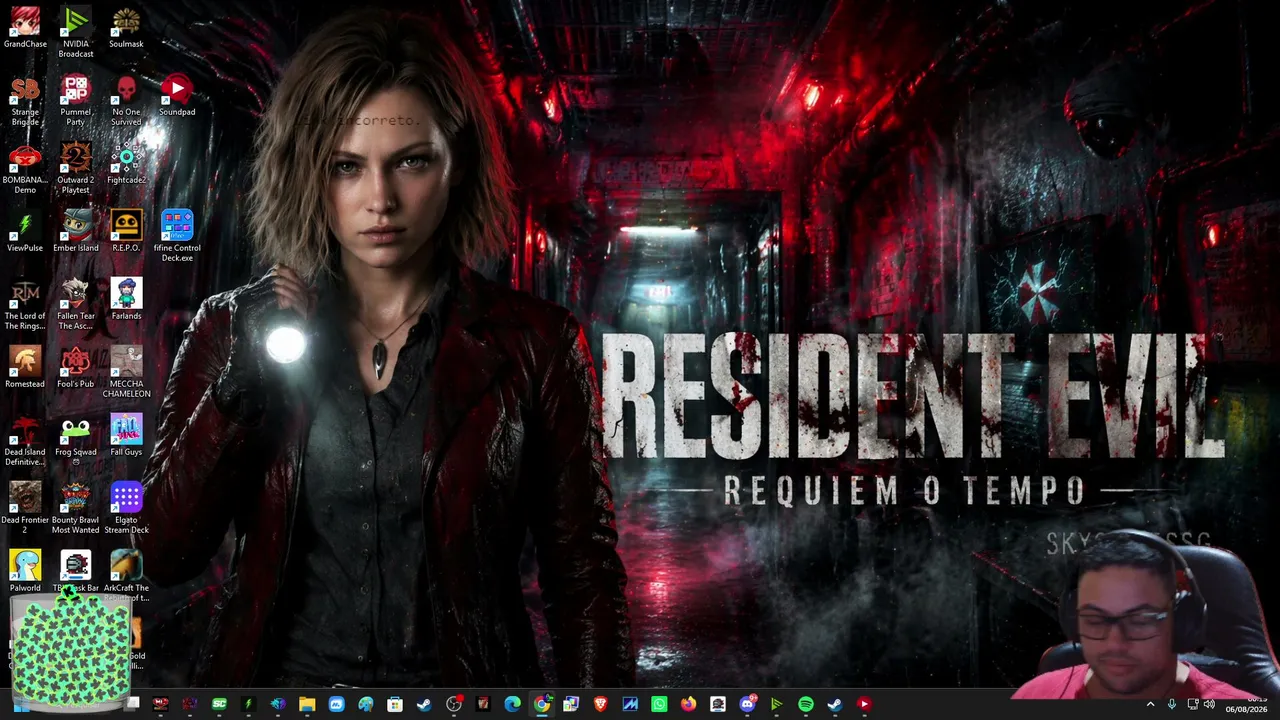Select the Fightcade2 desktop icon

click(x=126, y=165)
